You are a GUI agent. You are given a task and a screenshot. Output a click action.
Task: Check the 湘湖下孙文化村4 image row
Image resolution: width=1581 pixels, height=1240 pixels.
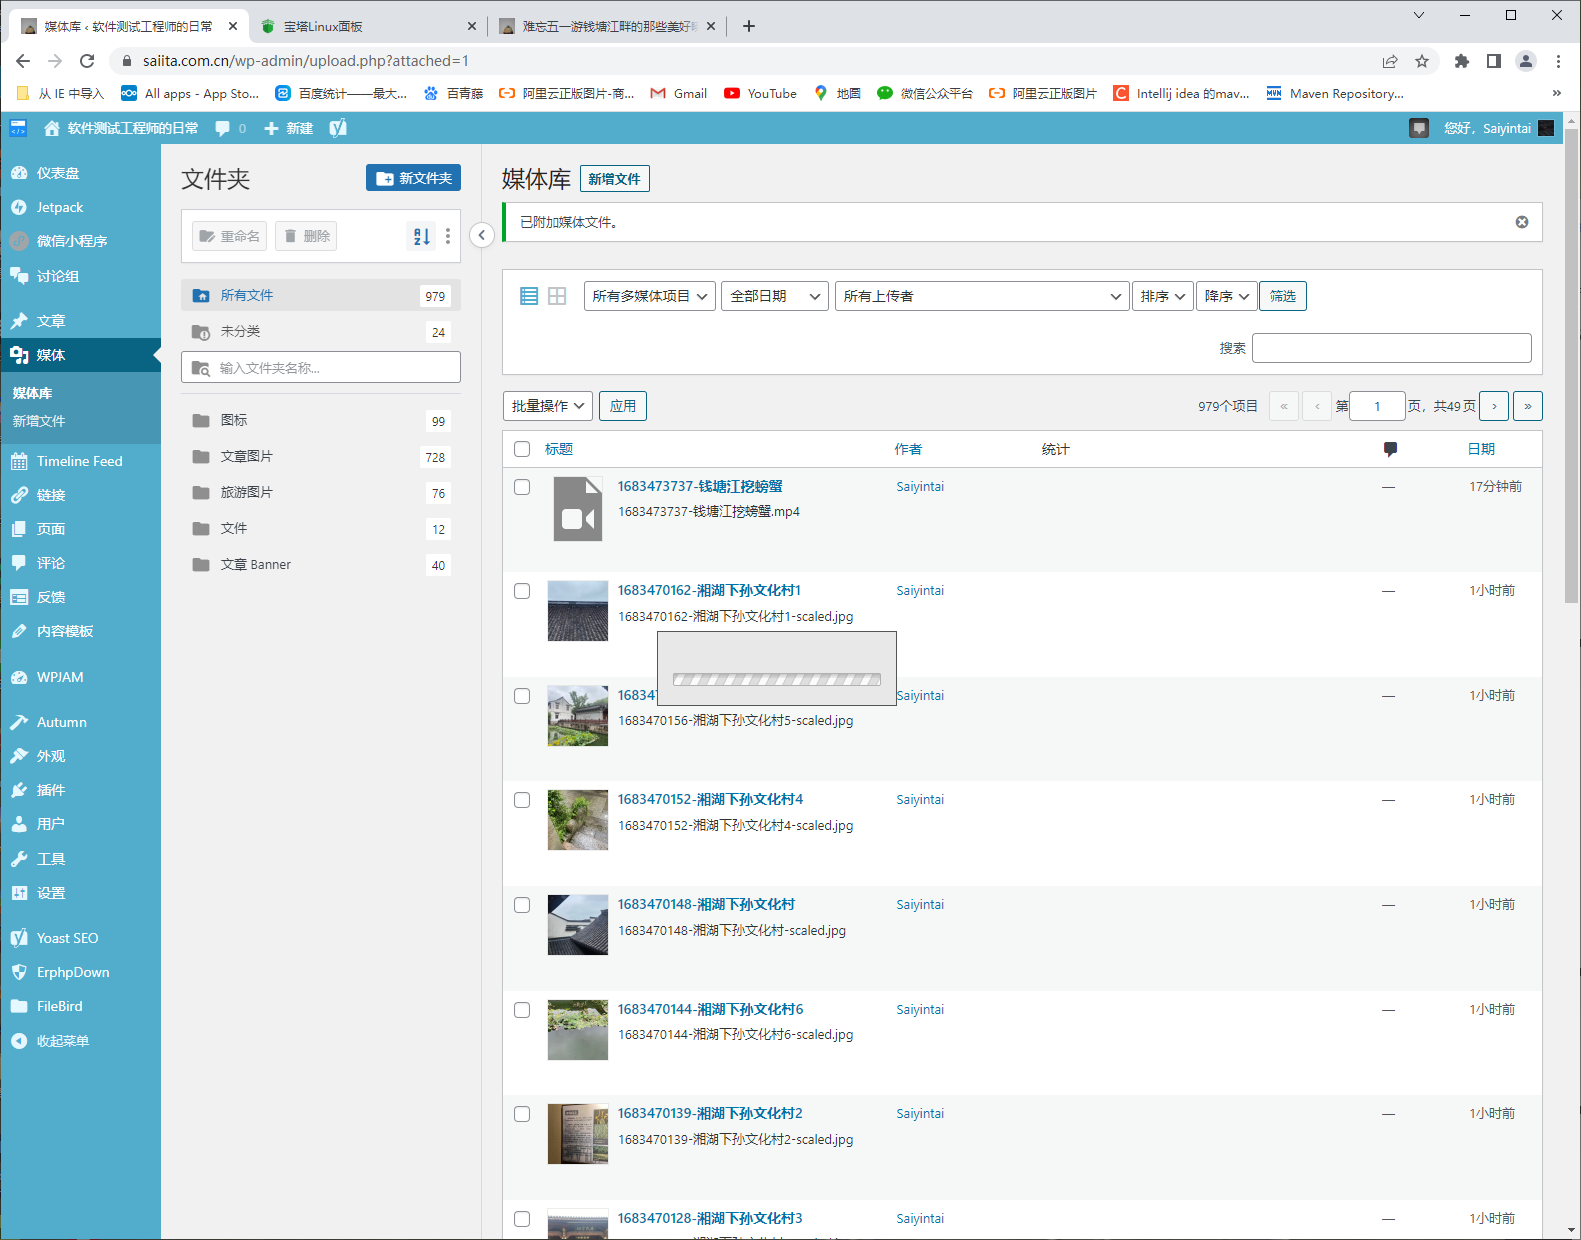click(522, 800)
